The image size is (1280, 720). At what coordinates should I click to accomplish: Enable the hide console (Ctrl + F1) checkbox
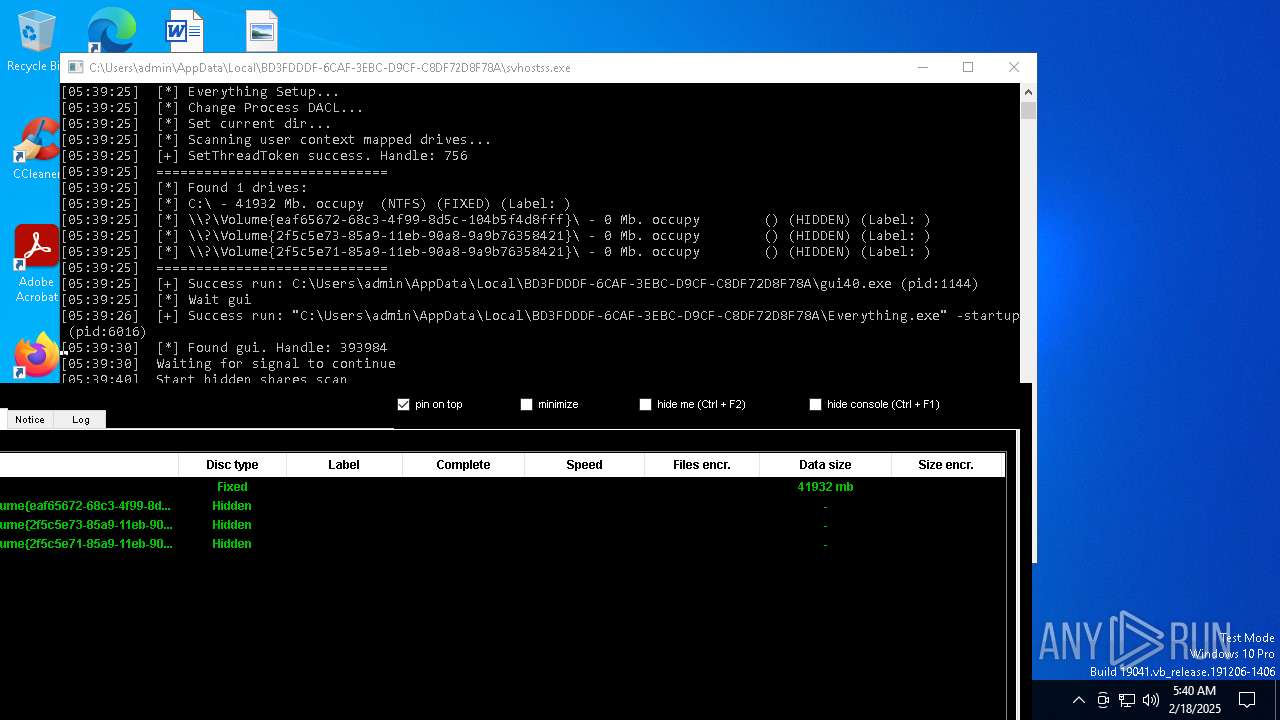click(816, 404)
